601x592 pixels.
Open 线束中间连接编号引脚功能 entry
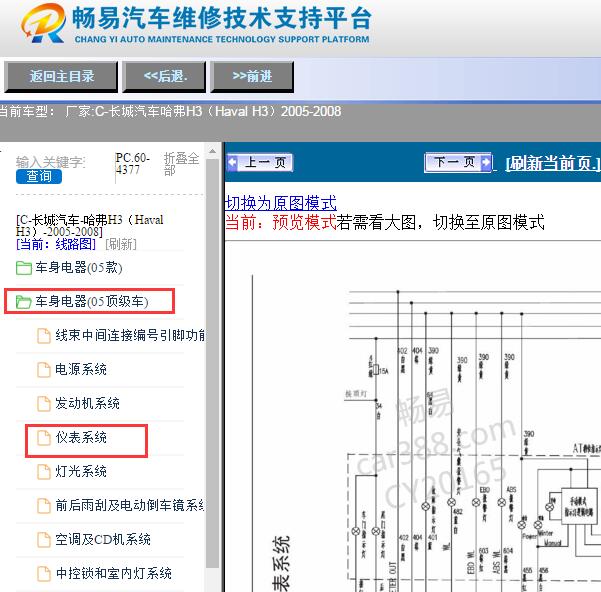130,336
